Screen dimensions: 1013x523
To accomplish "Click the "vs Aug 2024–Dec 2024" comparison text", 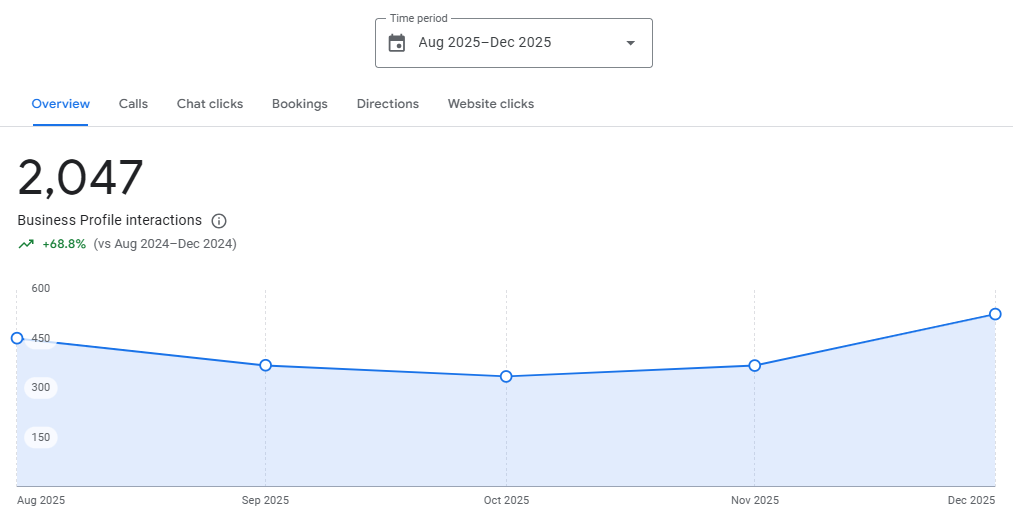I will [165, 244].
